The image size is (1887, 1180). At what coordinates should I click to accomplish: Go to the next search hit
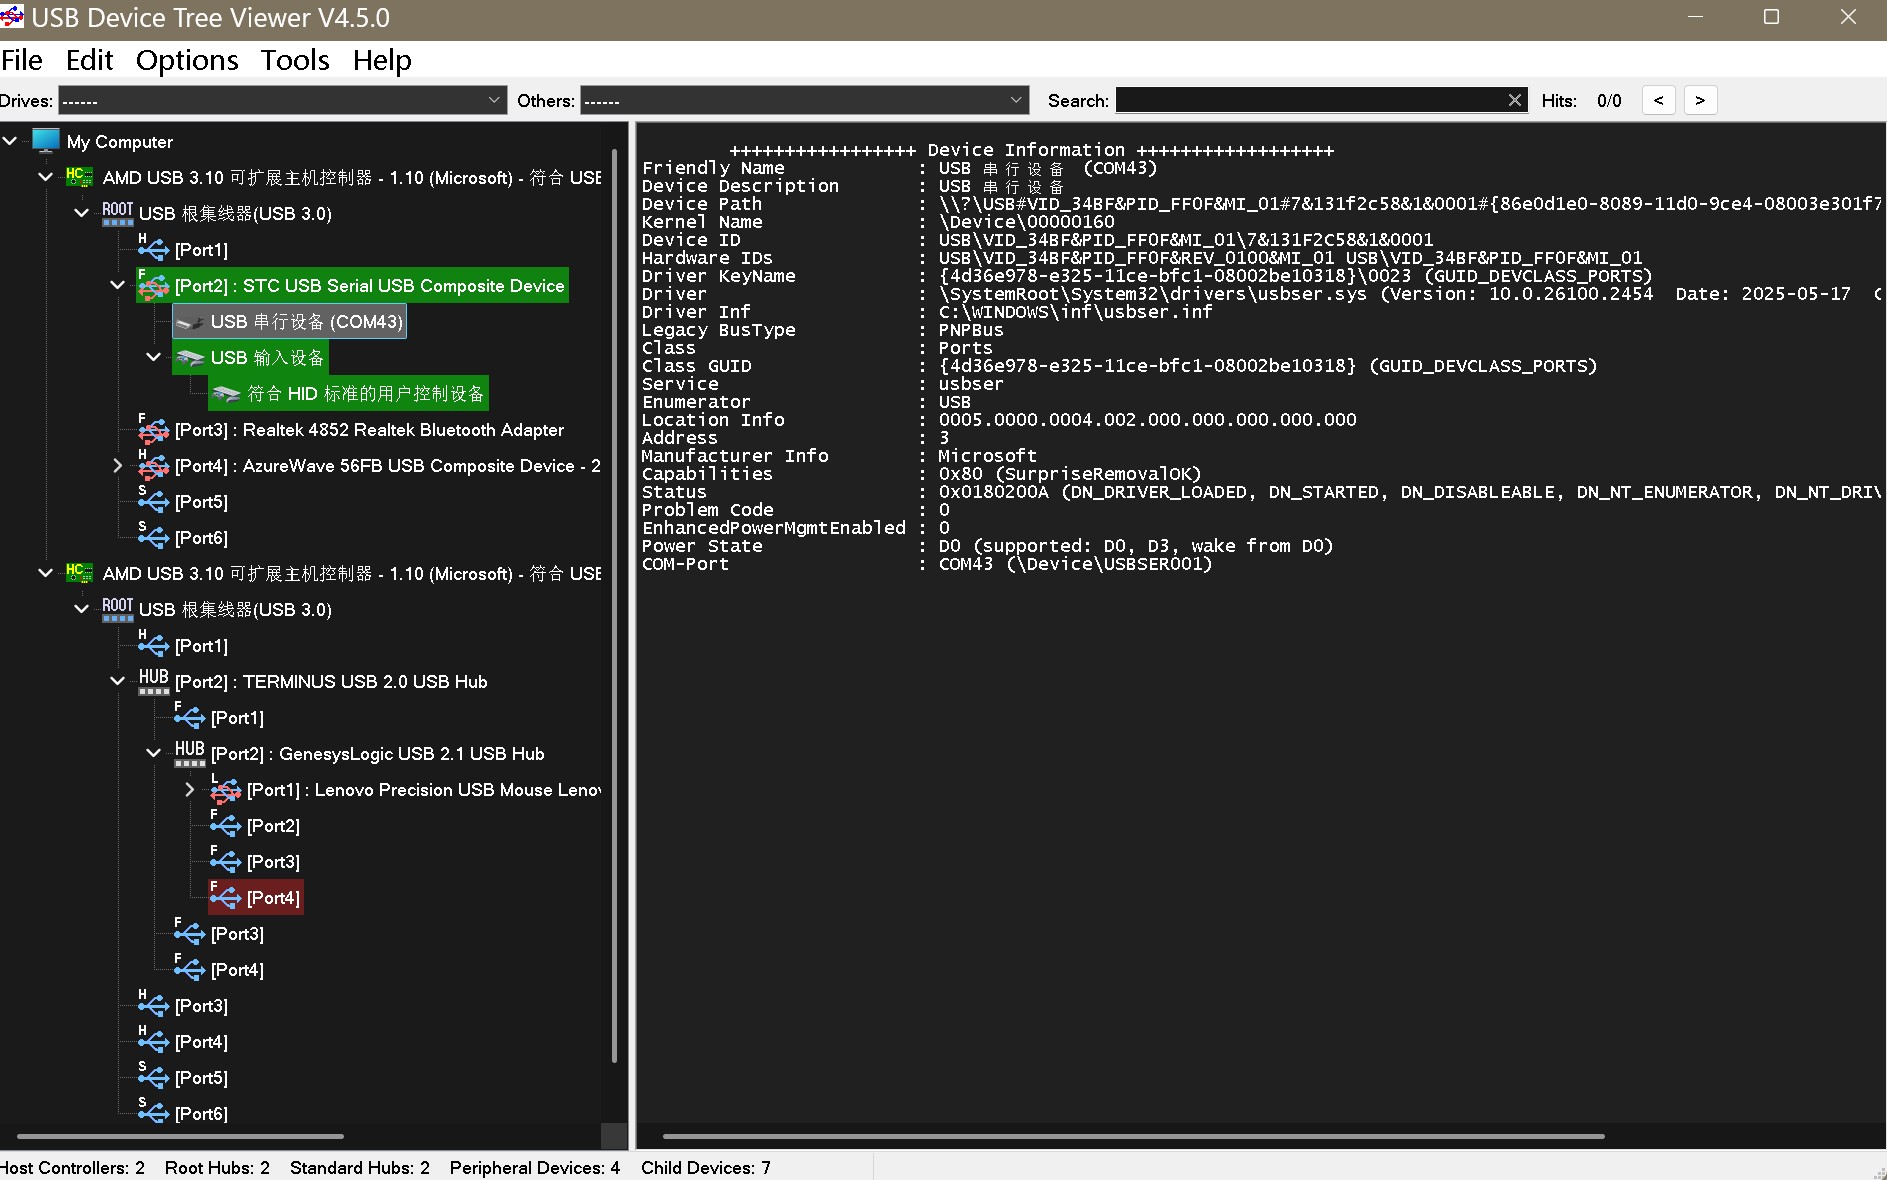(x=1700, y=100)
